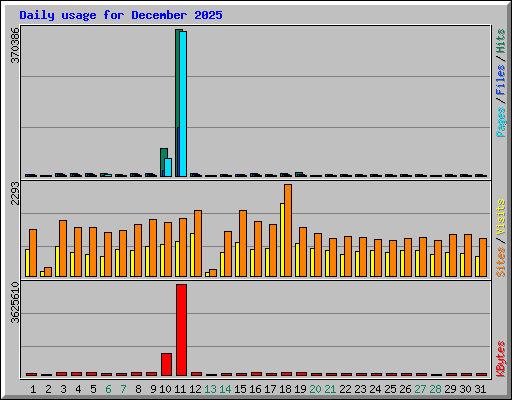512x400 pixels.
Task: Click green day label 14 on the x-axis
Action: [x=225, y=389]
